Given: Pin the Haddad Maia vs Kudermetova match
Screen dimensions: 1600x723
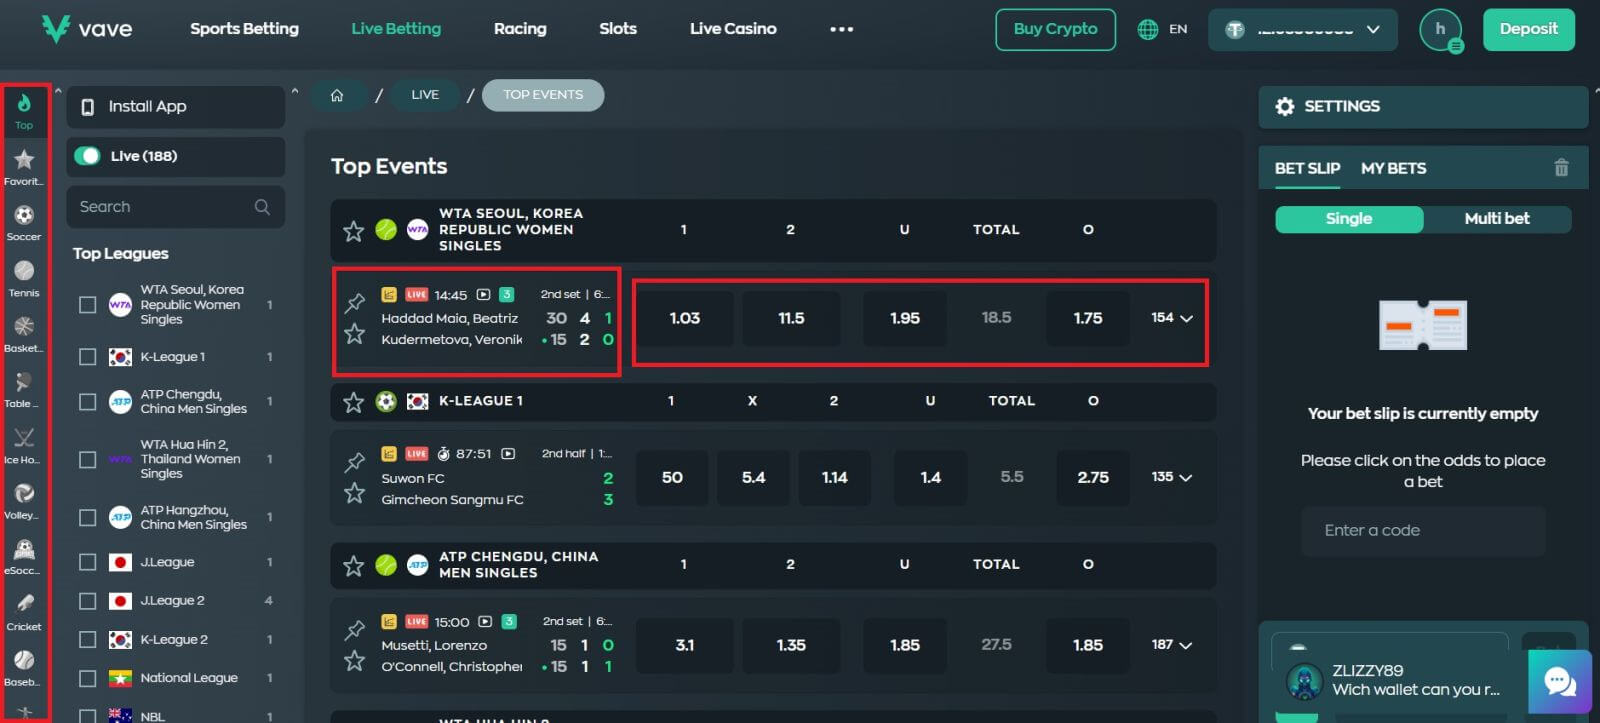Looking at the screenshot, I should (354, 301).
